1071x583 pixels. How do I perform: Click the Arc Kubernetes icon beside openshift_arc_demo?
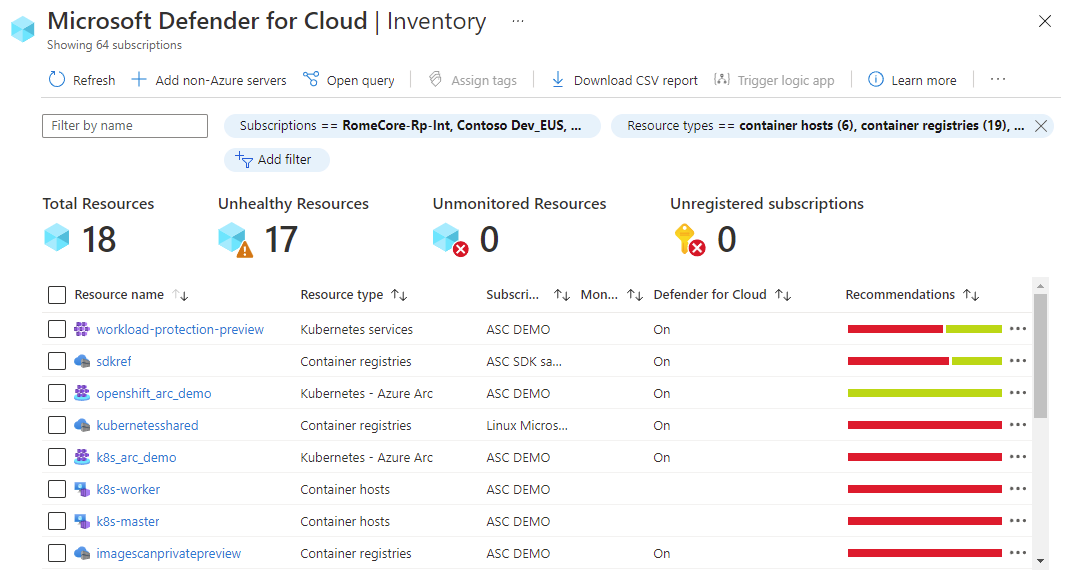[x=82, y=393]
